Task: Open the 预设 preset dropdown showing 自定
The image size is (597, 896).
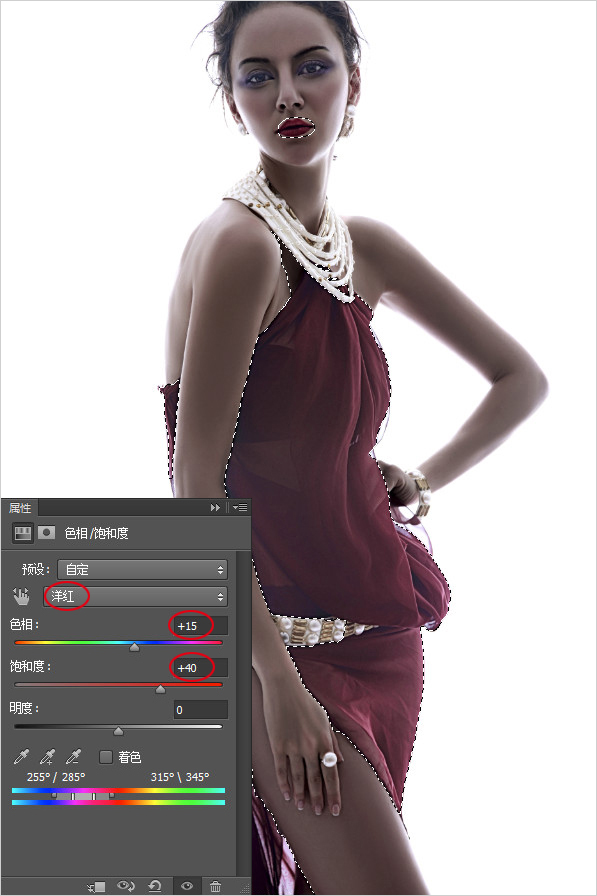Action: [x=142, y=569]
